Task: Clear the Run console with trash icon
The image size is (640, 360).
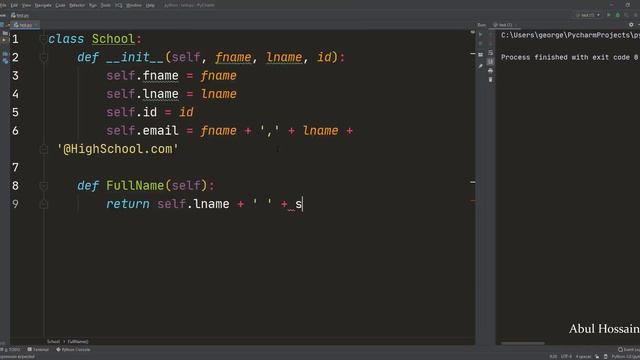Action: (490, 80)
